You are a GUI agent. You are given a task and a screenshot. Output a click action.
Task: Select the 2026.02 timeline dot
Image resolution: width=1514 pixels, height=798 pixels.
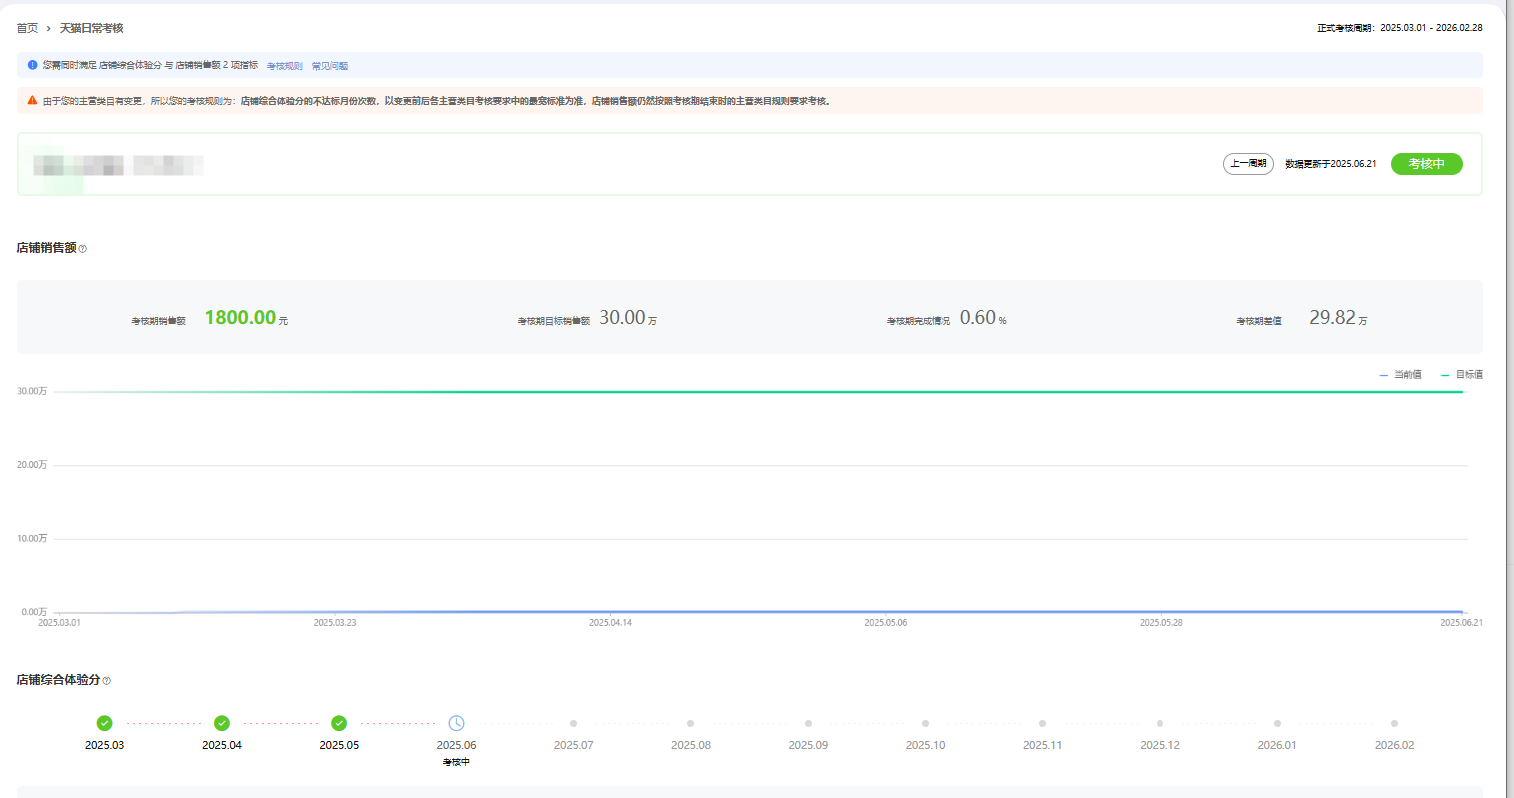click(1394, 723)
